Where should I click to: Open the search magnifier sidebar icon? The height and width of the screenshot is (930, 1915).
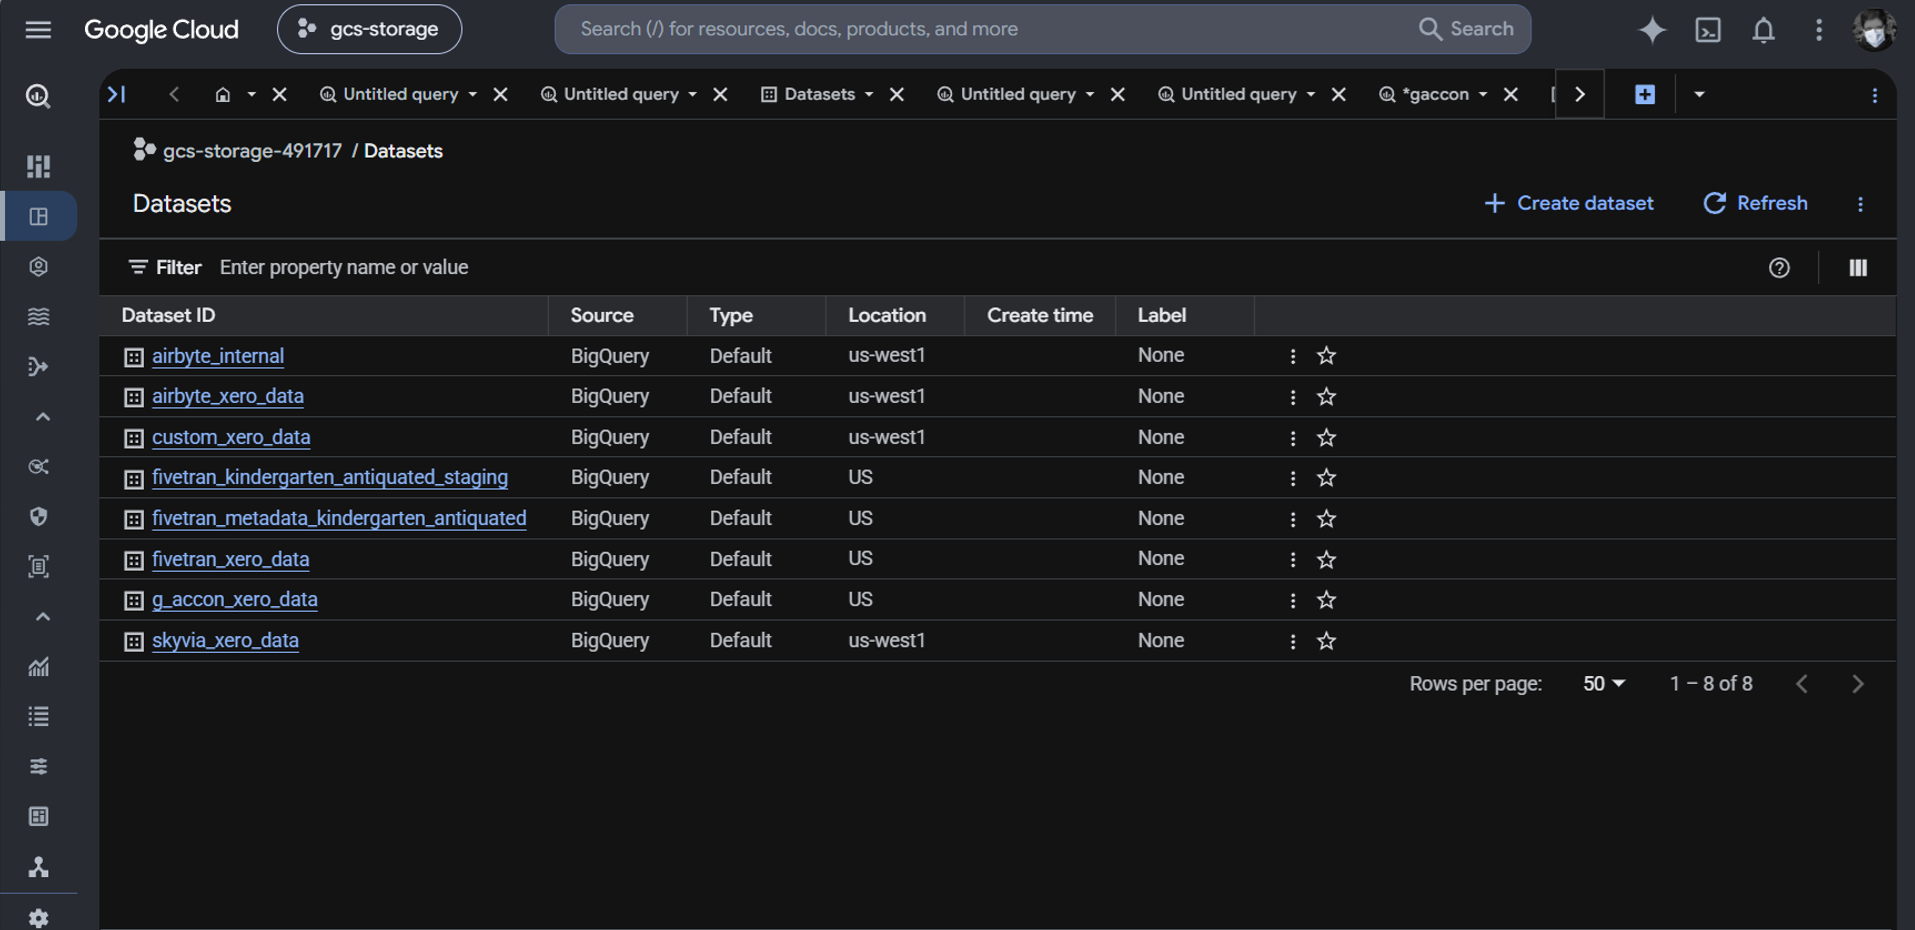pyautogui.click(x=38, y=96)
